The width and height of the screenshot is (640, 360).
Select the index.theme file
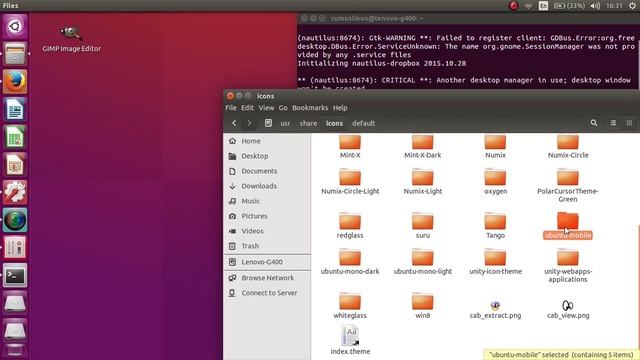[350, 340]
